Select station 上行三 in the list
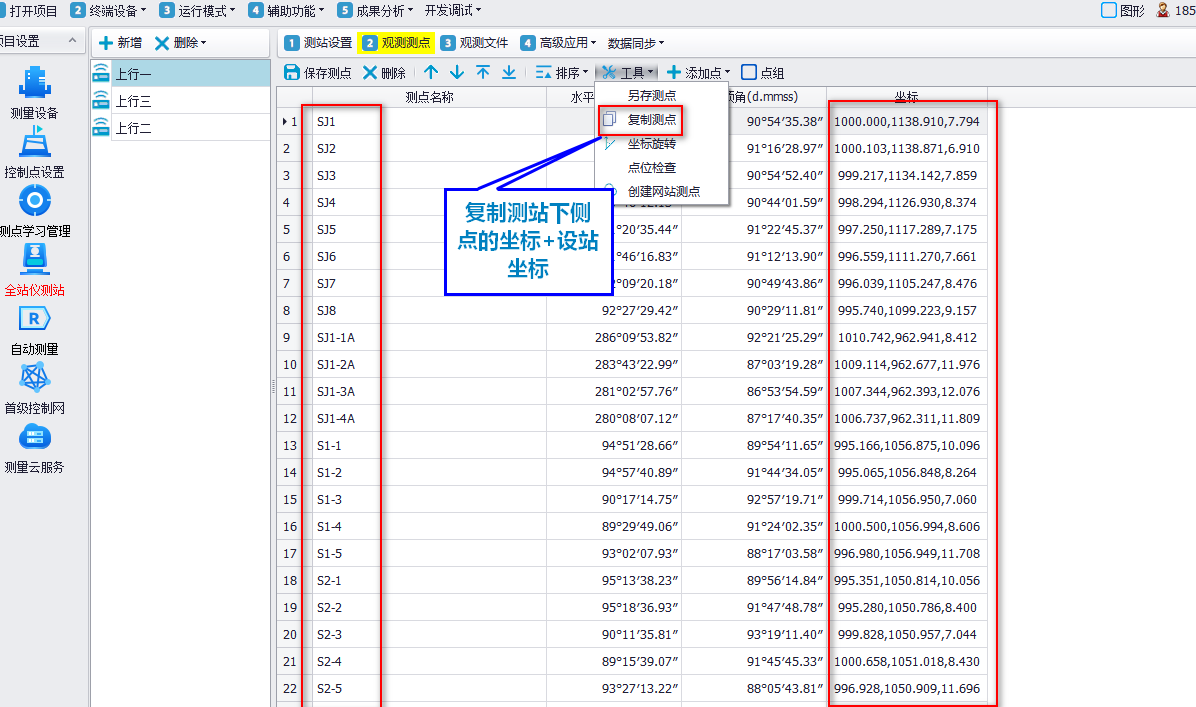The width and height of the screenshot is (1196, 707). tap(133, 101)
